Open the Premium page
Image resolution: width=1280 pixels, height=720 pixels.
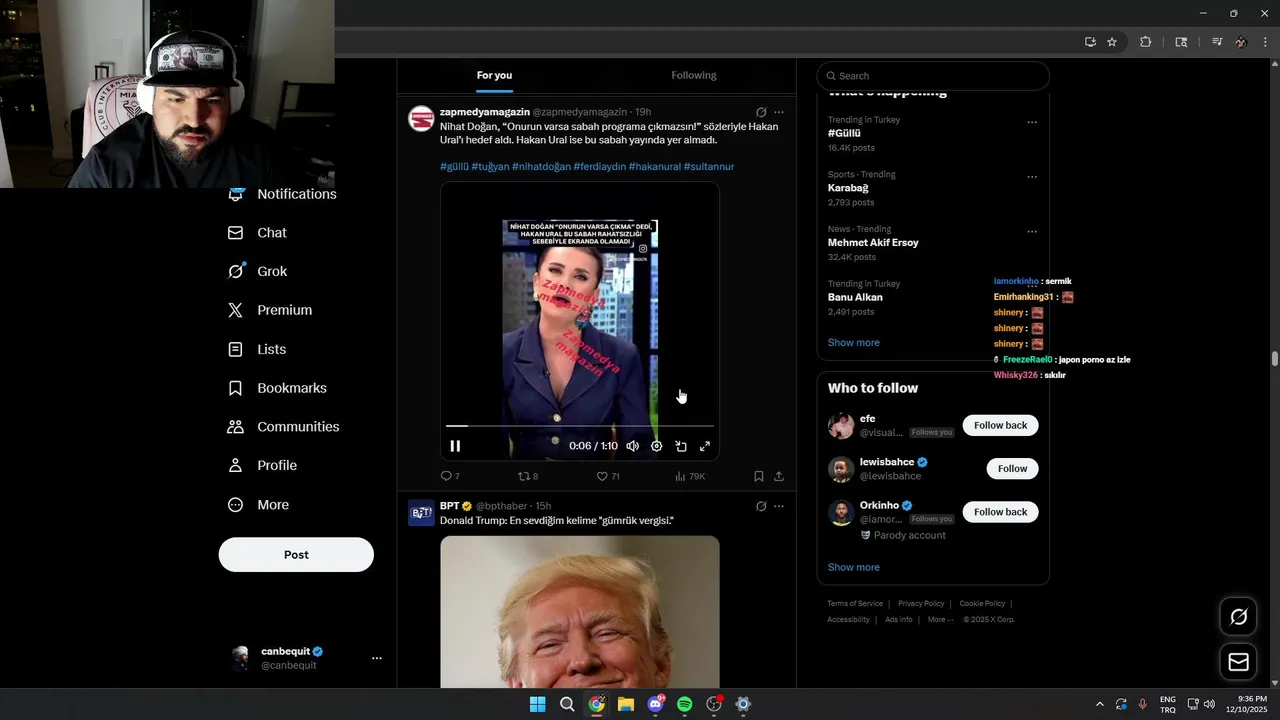point(270,310)
